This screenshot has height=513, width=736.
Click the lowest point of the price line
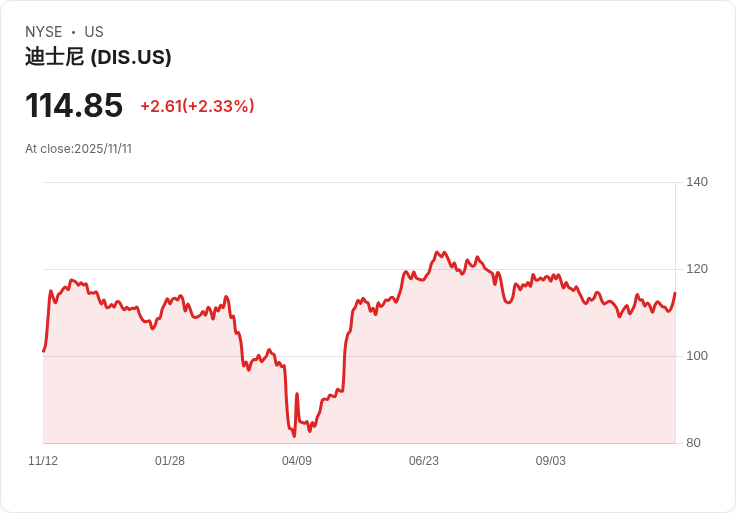tap(294, 436)
